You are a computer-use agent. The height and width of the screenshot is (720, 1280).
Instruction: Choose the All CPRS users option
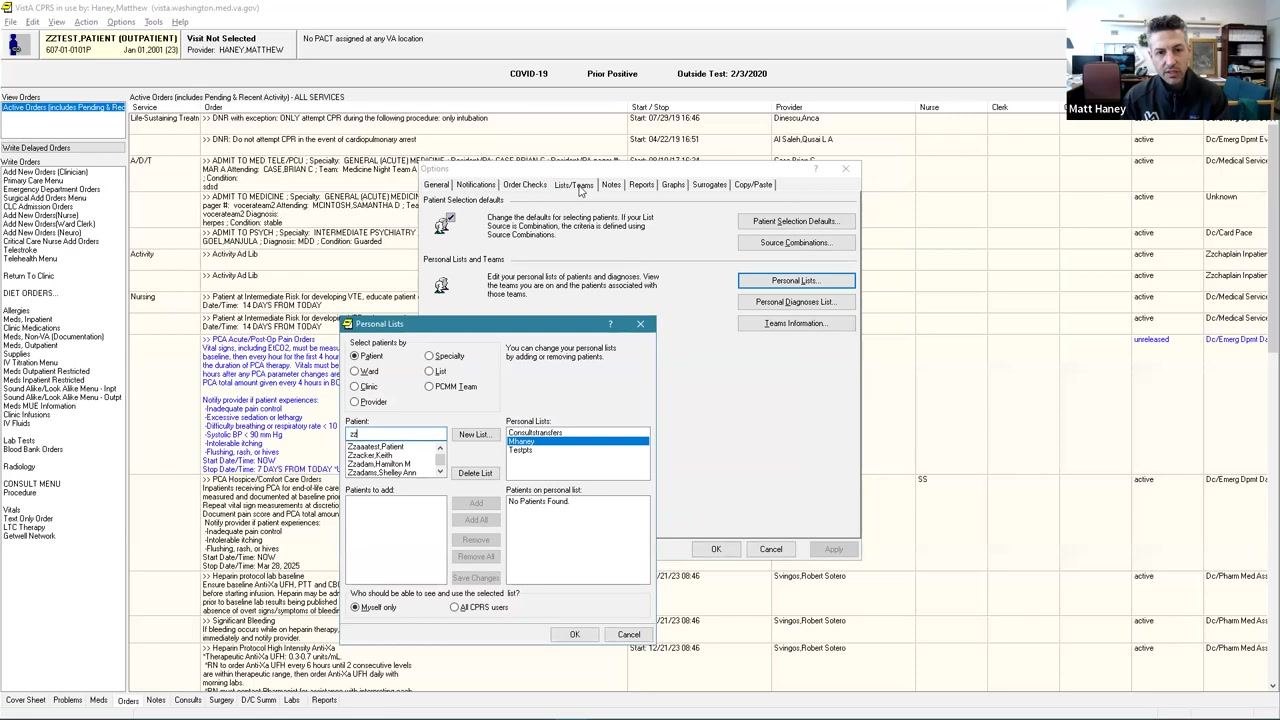click(x=455, y=607)
